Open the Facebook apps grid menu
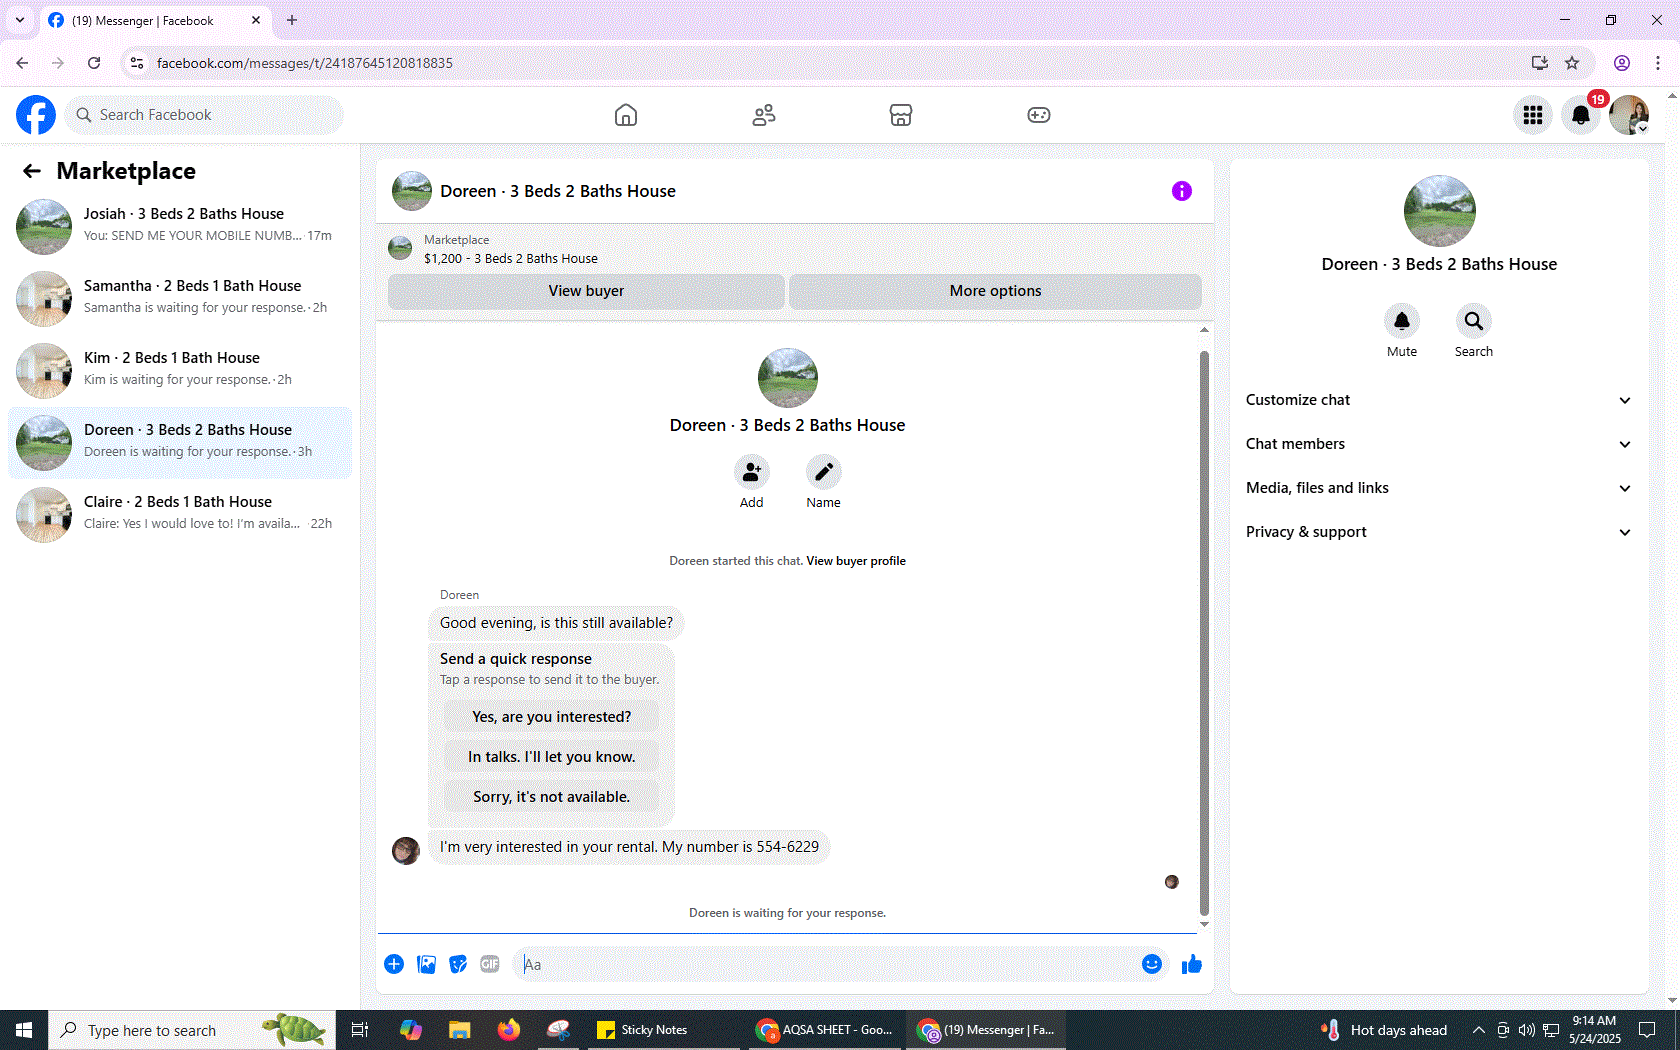The width and height of the screenshot is (1680, 1050). [1533, 115]
